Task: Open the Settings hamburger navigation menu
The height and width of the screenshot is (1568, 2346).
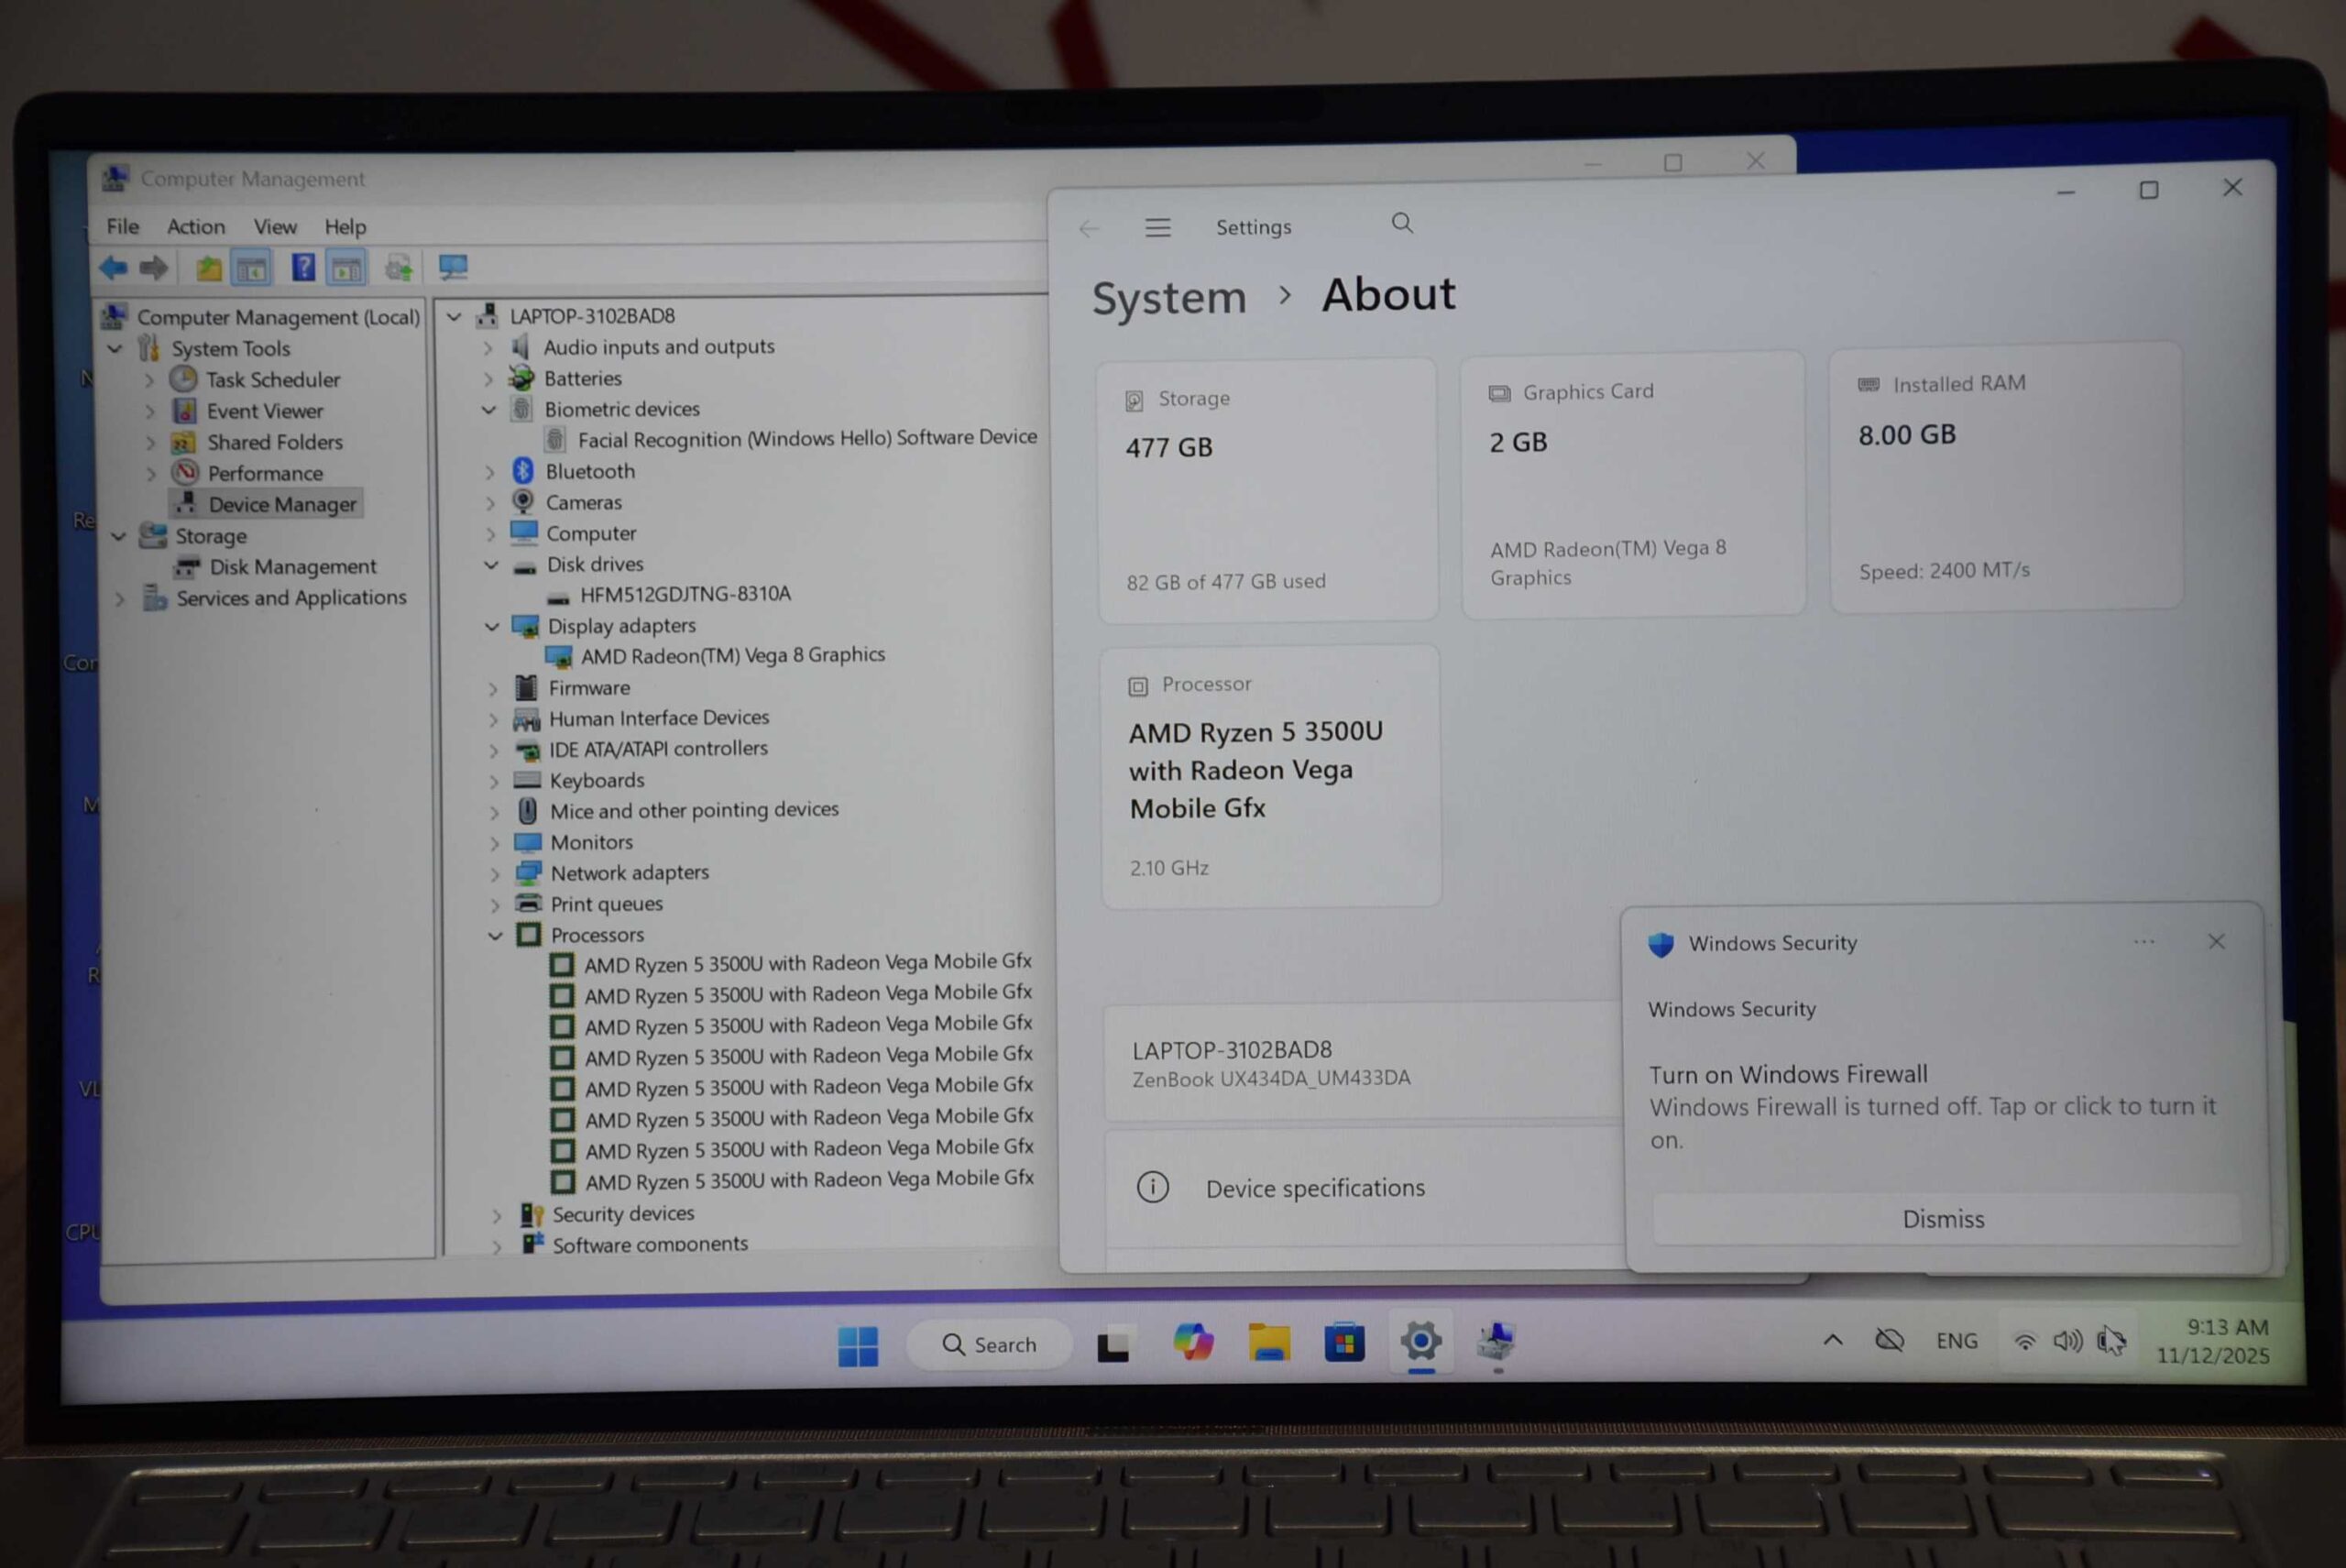Action: click(1157, 228)
